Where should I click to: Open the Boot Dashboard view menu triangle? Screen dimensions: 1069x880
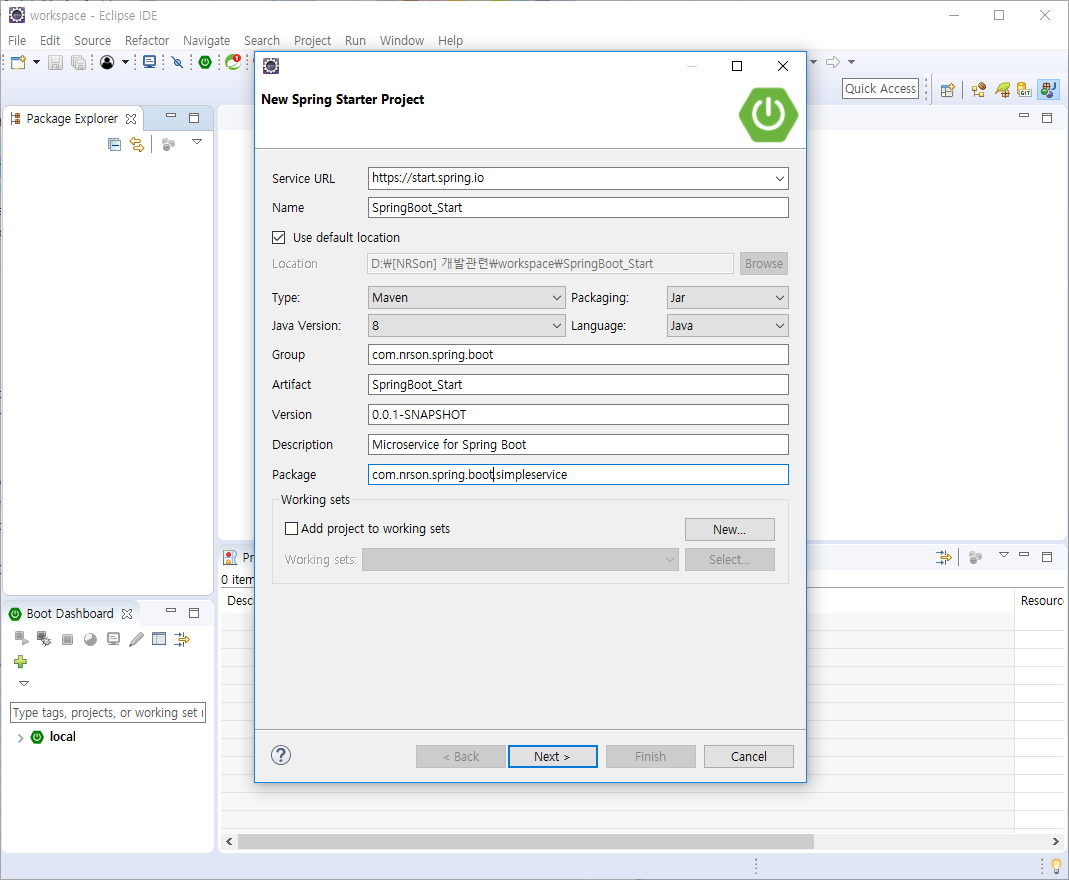[24, 683]
